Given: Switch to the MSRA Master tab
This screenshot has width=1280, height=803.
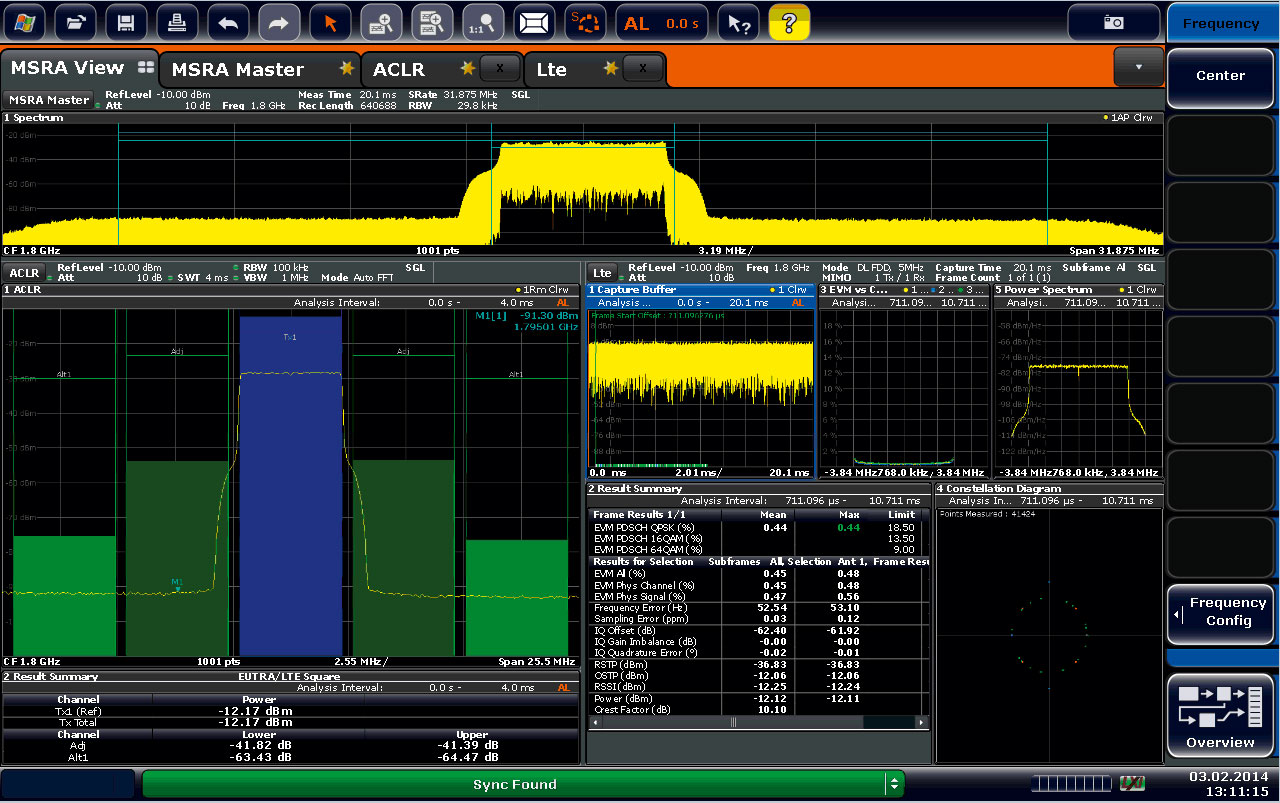Looking at the screenshot, I should coord(238,69).
